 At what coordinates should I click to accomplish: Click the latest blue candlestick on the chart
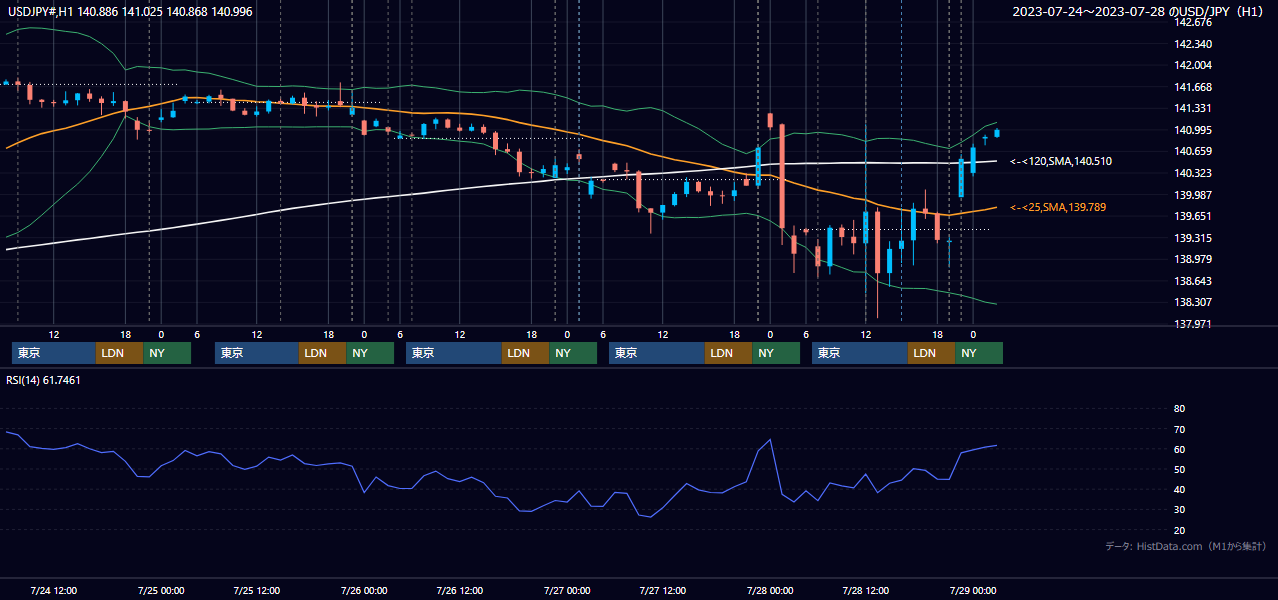tap(997, 132)
